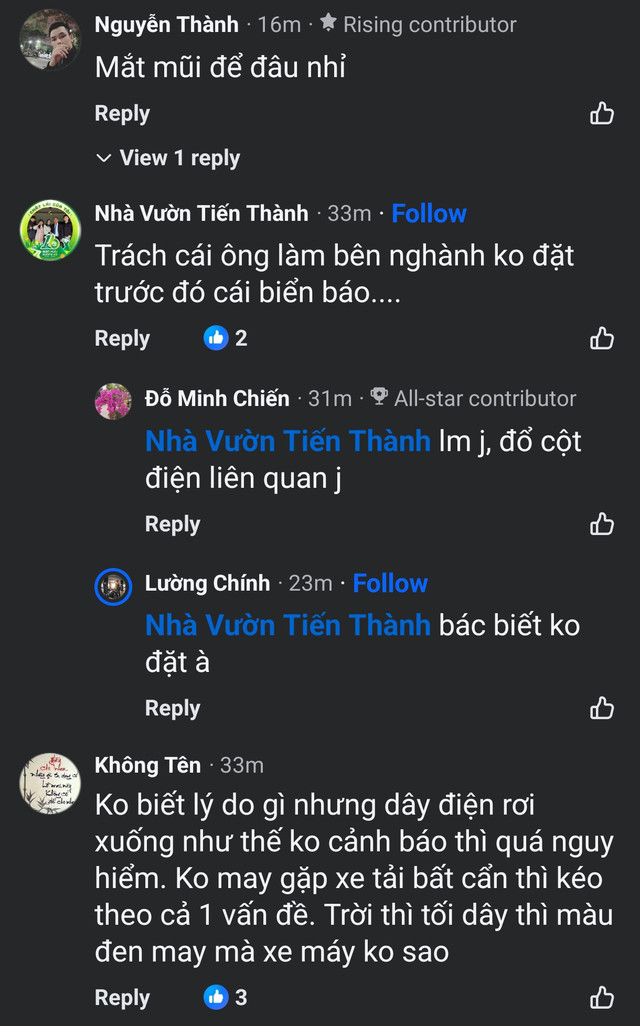Open Nhà Vườn Tiến Thành's avatar
This screenshot has height=1026, width=640.
pyautogui.click(x=50, y=229)
